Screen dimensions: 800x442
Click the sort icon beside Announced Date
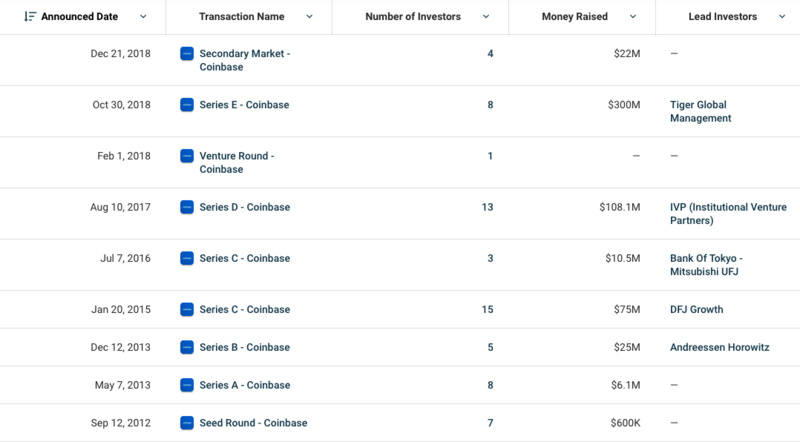point(30,17)
